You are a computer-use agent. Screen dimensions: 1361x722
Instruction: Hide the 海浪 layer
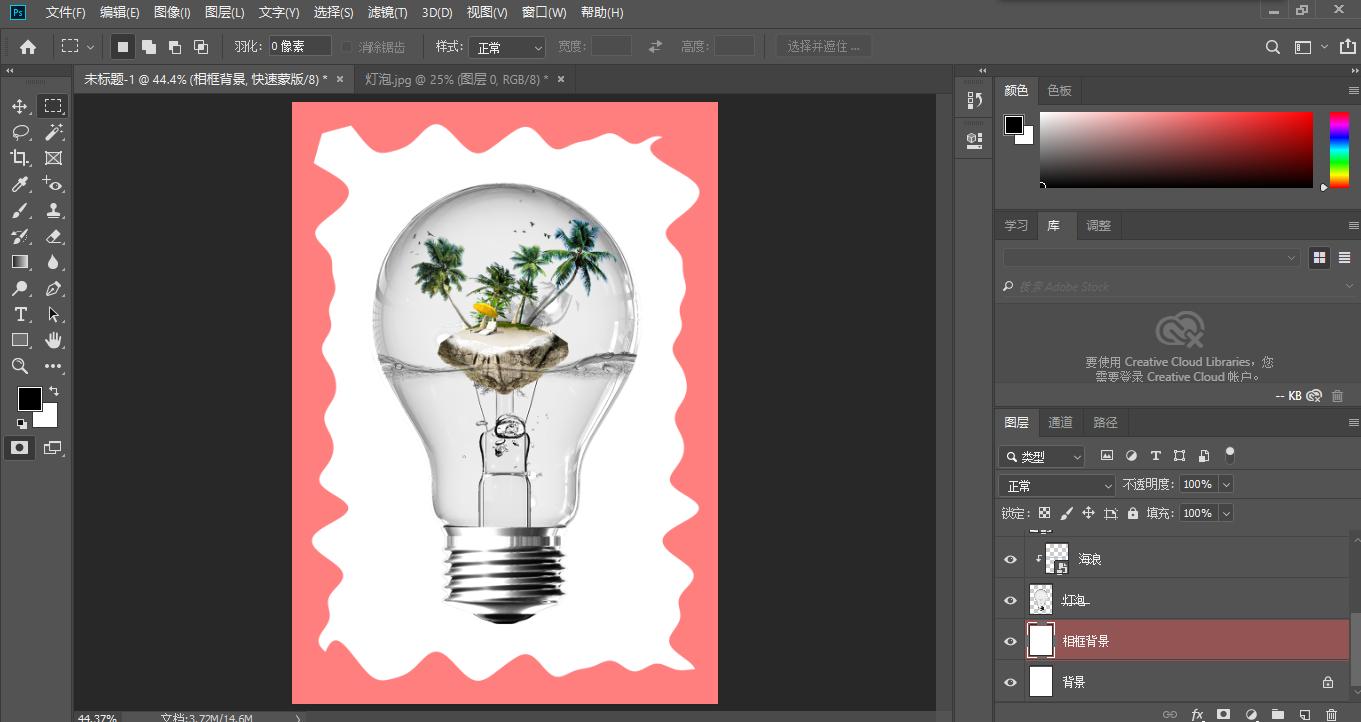click(1010, 560)
